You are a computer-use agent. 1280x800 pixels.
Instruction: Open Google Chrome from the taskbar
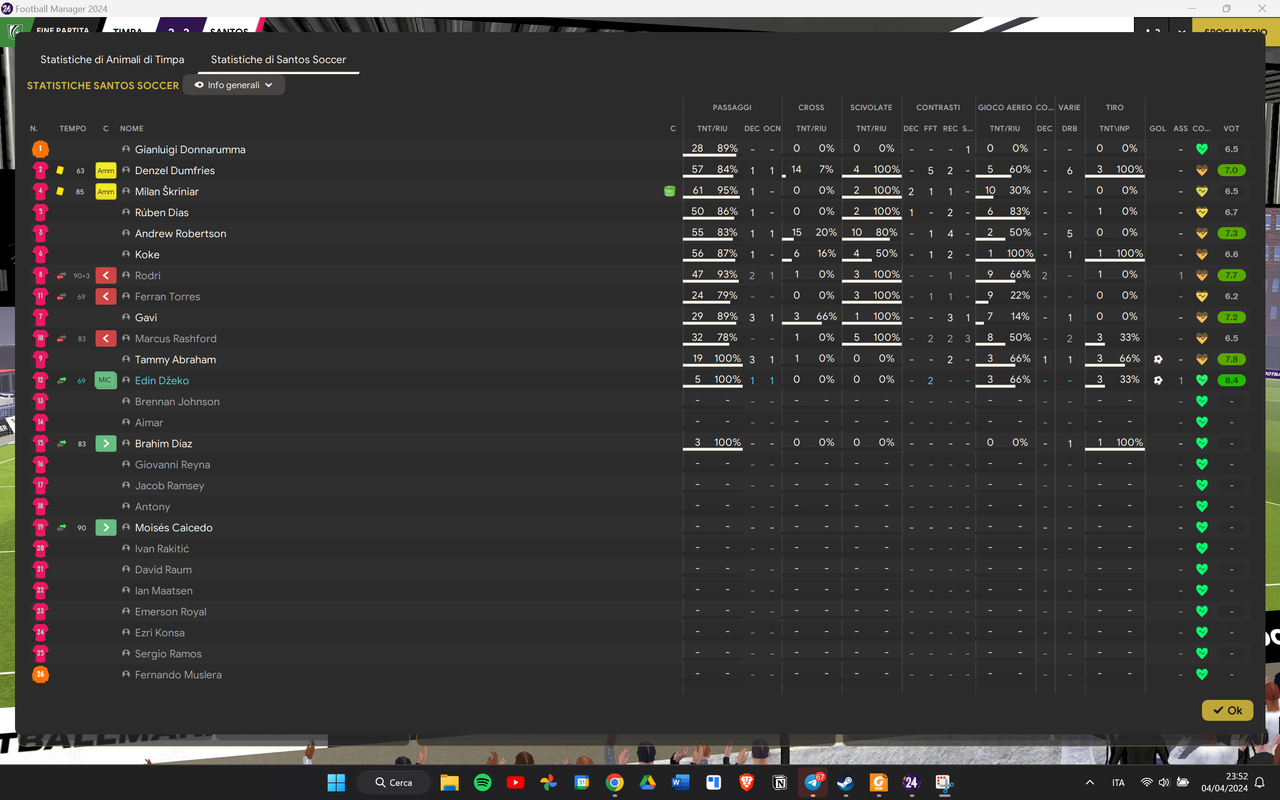[x=614, y=782]
